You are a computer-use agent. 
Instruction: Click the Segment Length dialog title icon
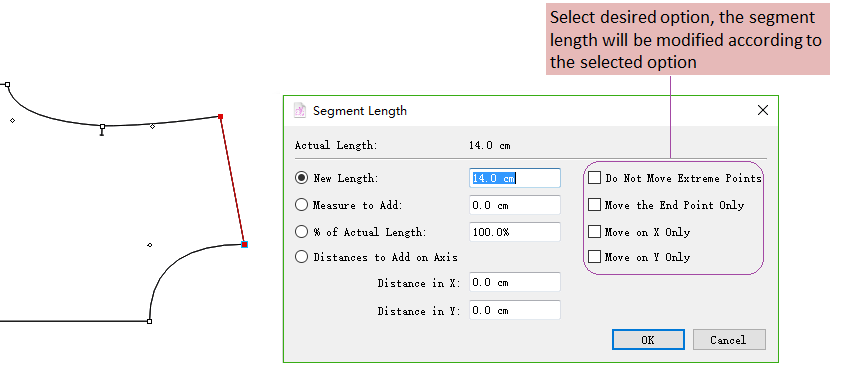[300, 110]
